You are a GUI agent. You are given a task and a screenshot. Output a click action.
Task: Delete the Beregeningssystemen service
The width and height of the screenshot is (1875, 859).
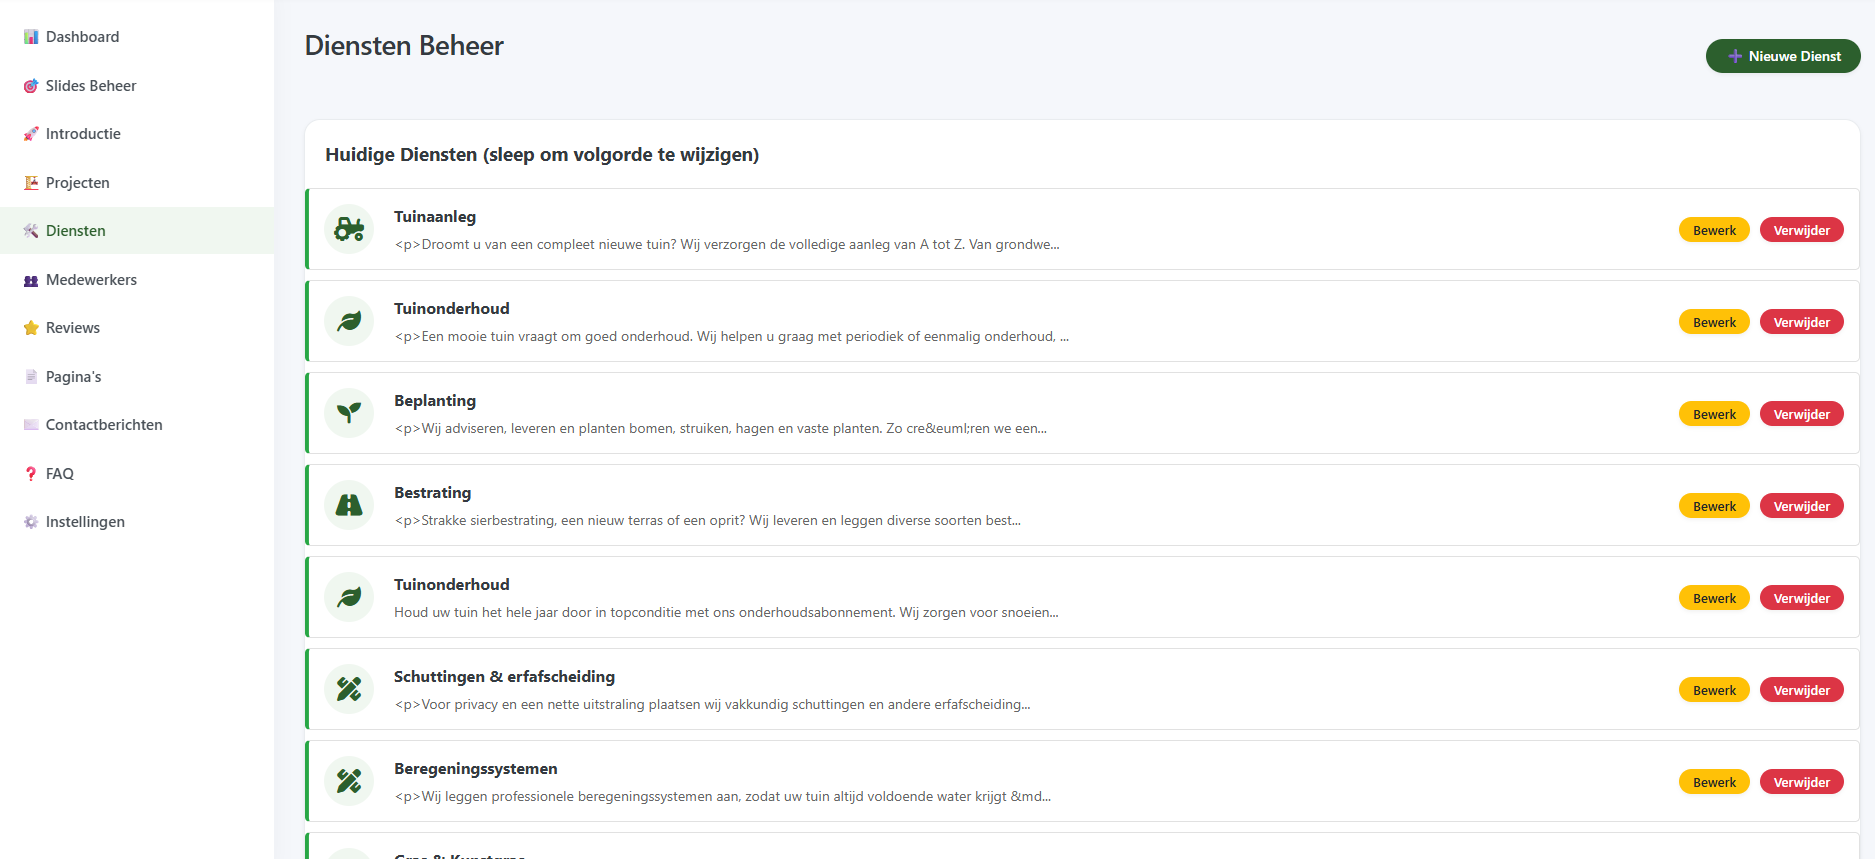[x=1801, y=782]
